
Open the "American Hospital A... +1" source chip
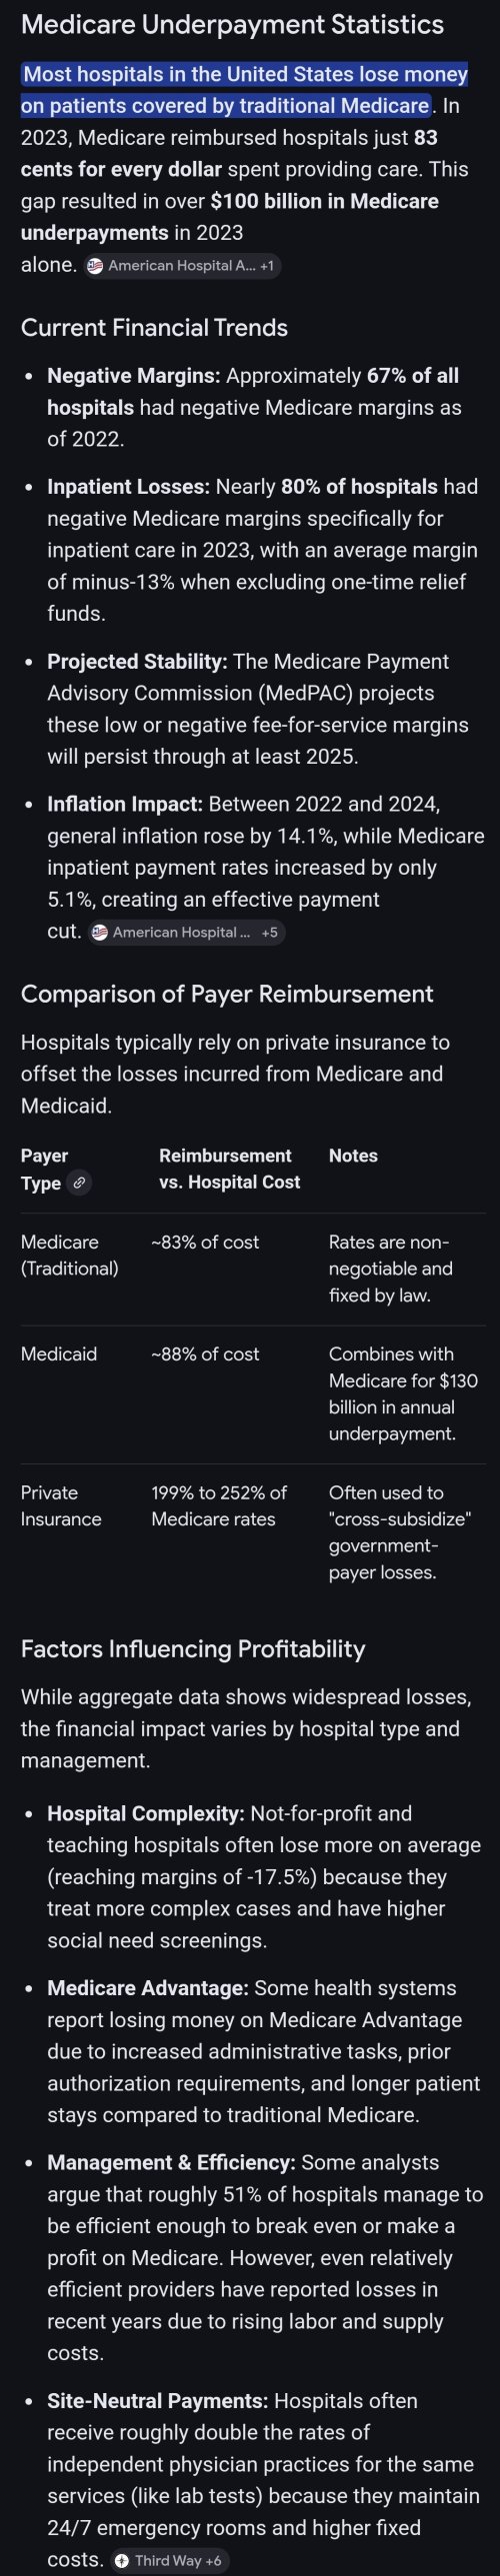coord(181,266)
